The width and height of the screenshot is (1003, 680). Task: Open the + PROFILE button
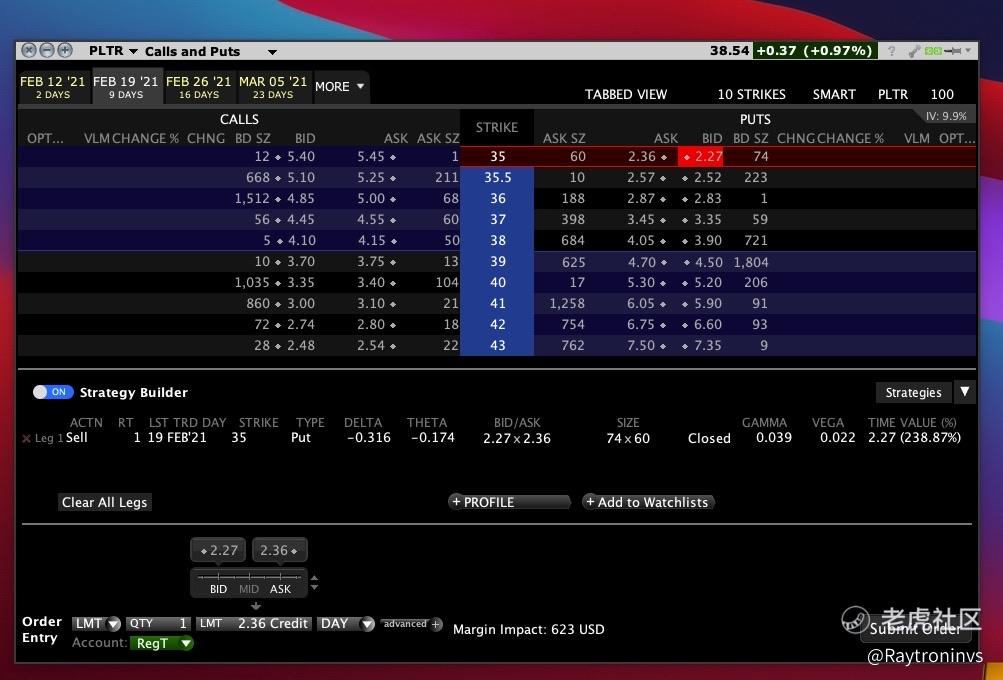(509, 502)
